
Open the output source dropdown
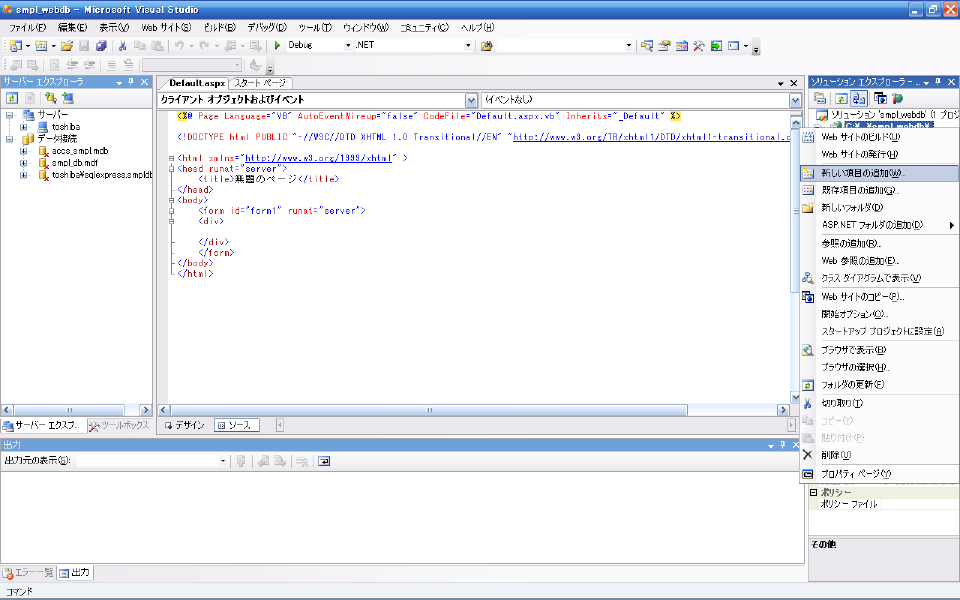point(223,461)
